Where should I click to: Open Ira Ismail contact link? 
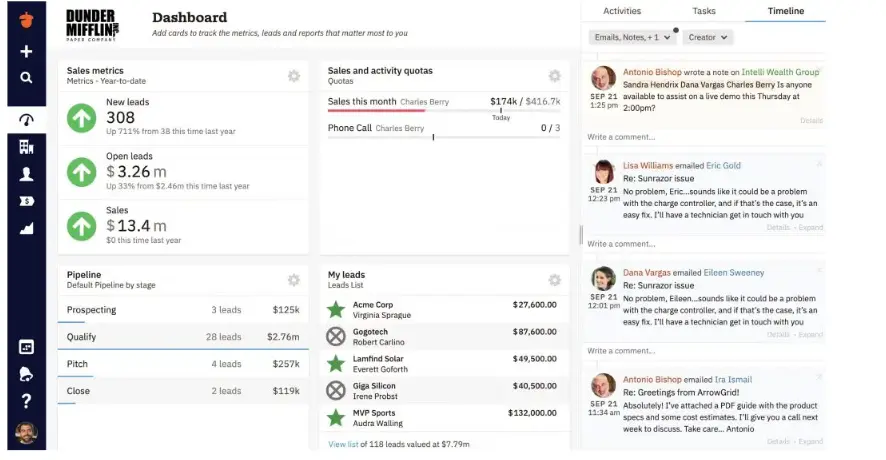(733, 379)
